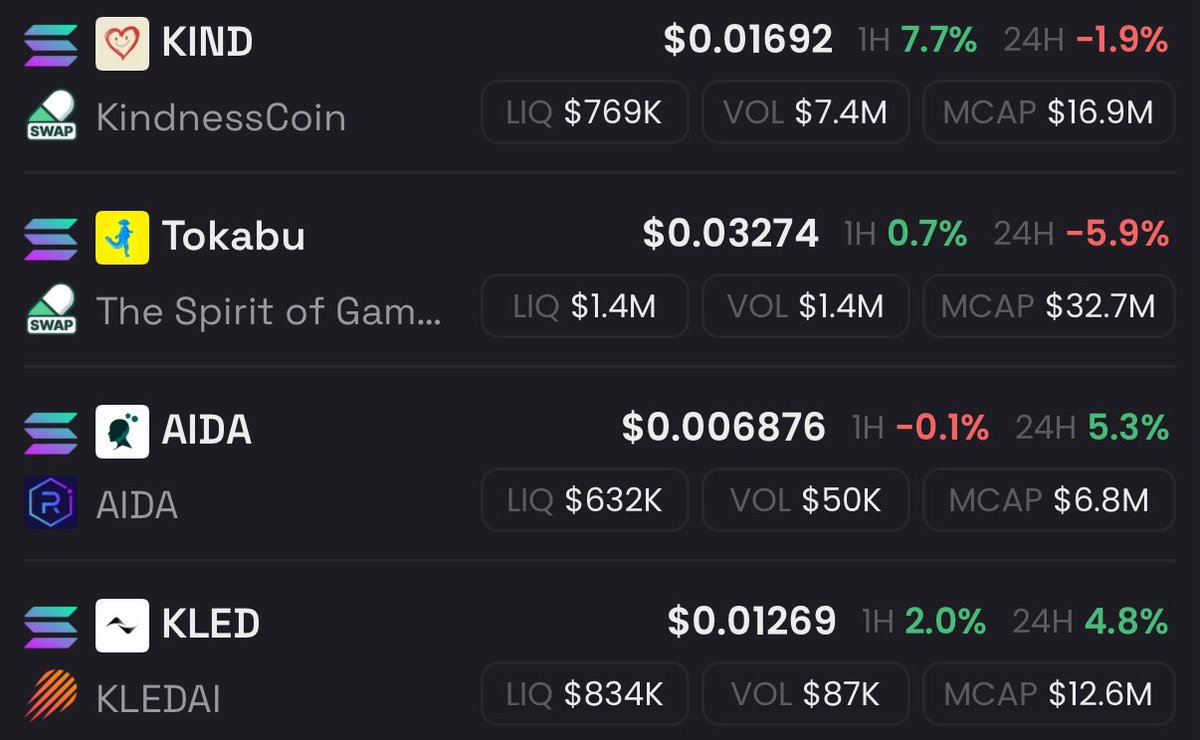Click Solana chain icon beside KLED
1200x740 pixels.
[50, 625]
